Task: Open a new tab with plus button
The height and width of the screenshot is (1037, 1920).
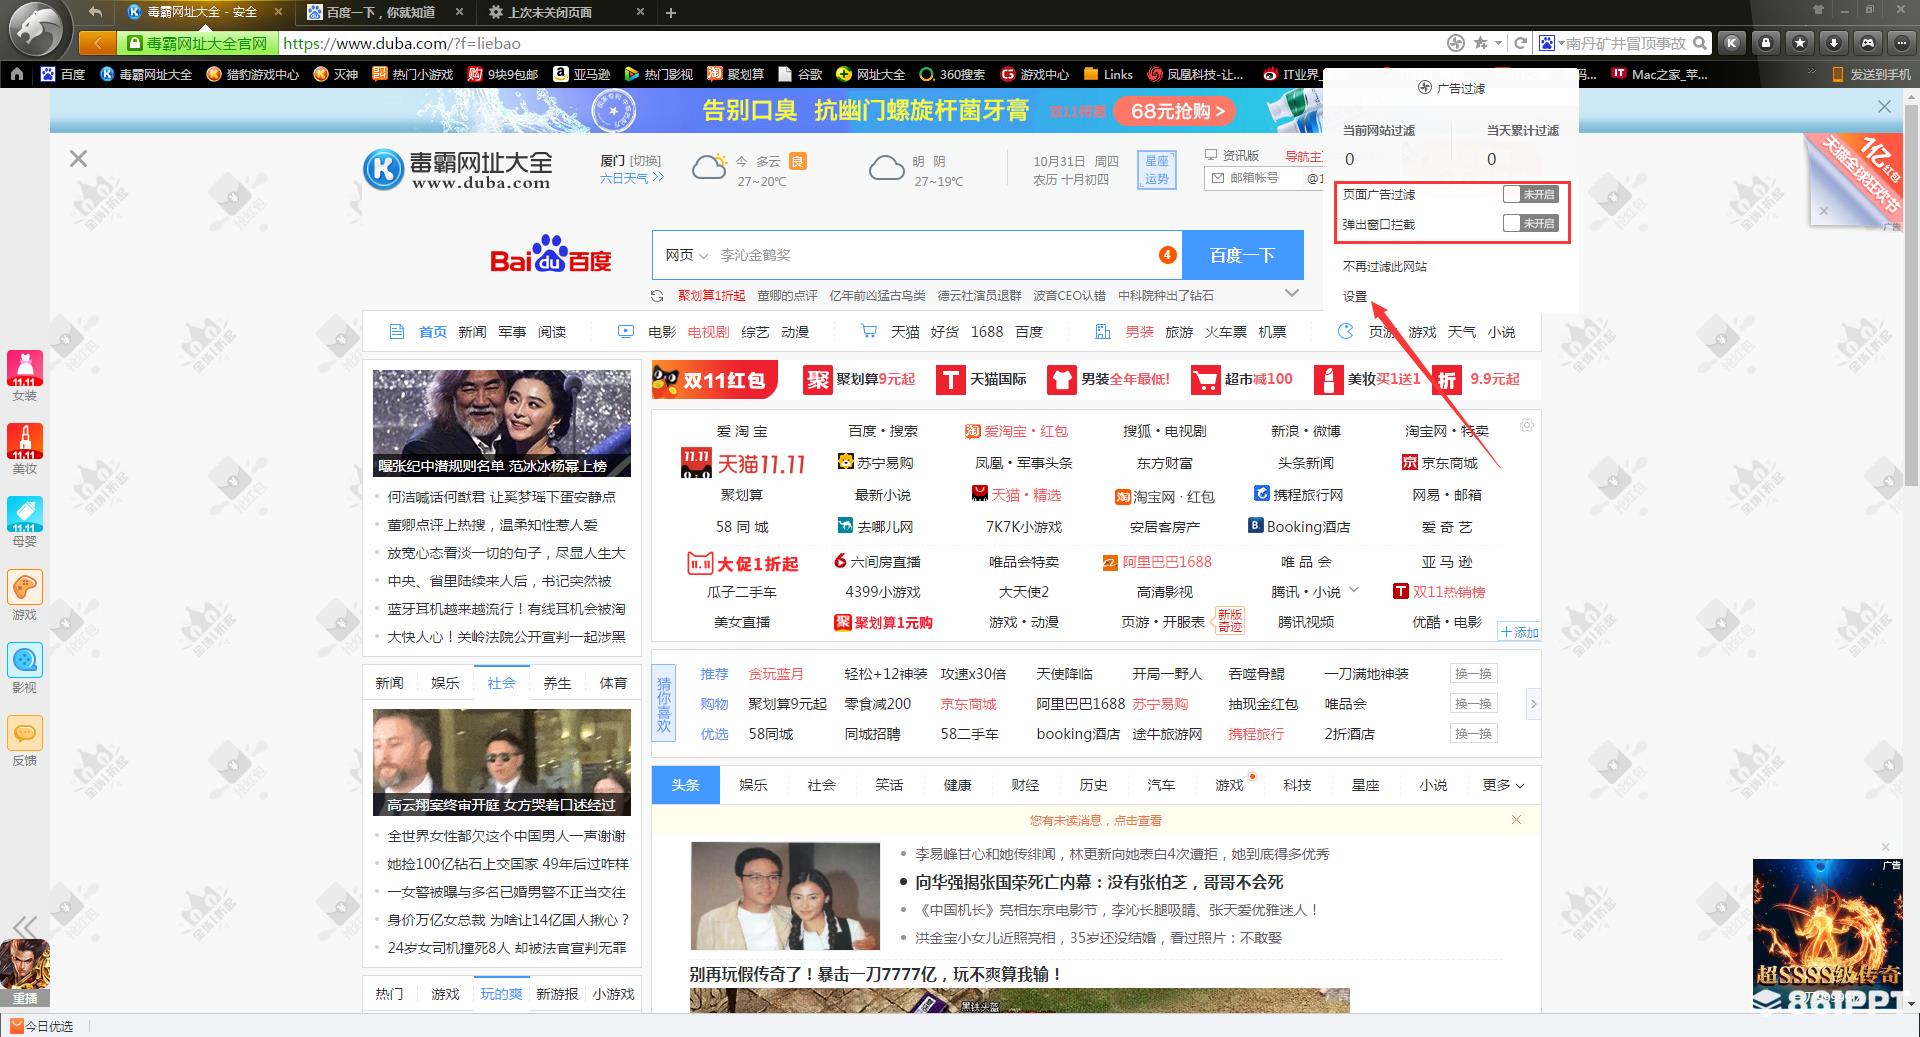Action: 671,12
